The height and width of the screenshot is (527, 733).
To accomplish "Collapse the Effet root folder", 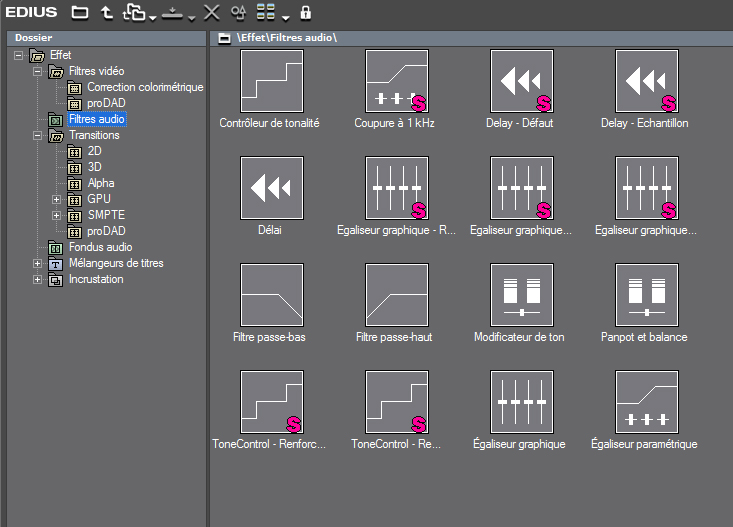I will tap(18, 56).
